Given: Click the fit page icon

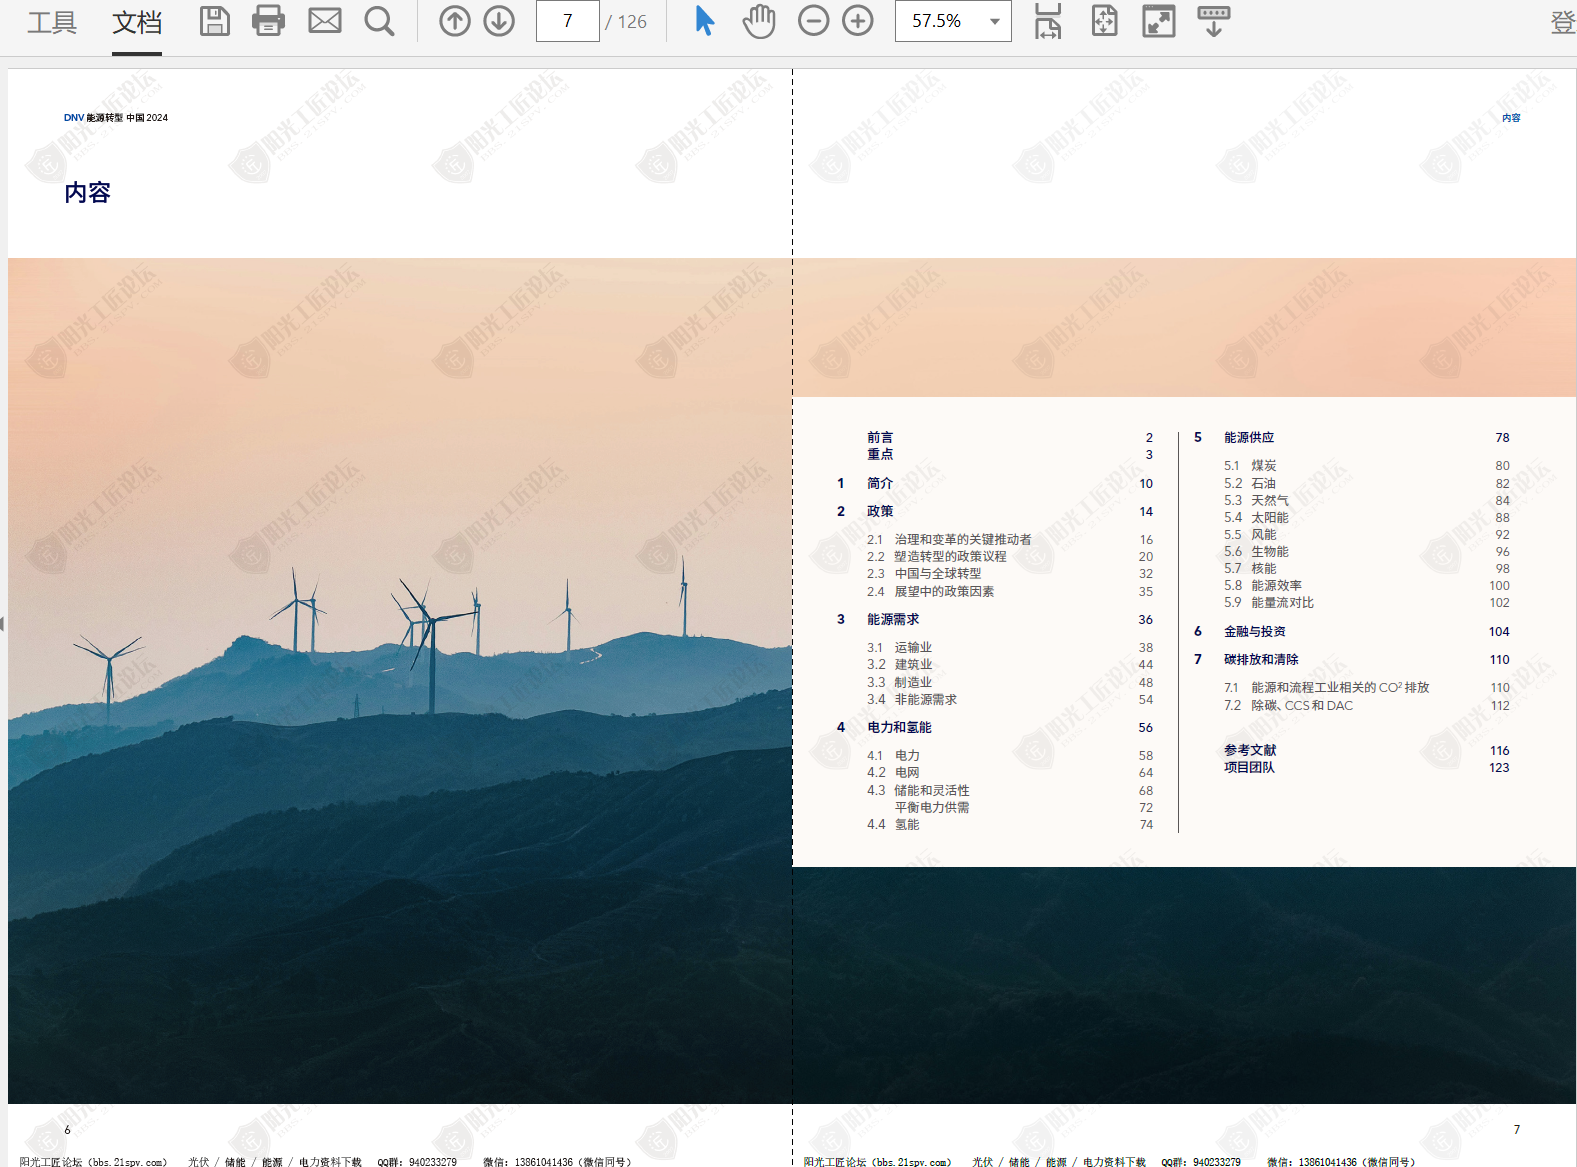Looking at the screenshot, I should 1104,21.
